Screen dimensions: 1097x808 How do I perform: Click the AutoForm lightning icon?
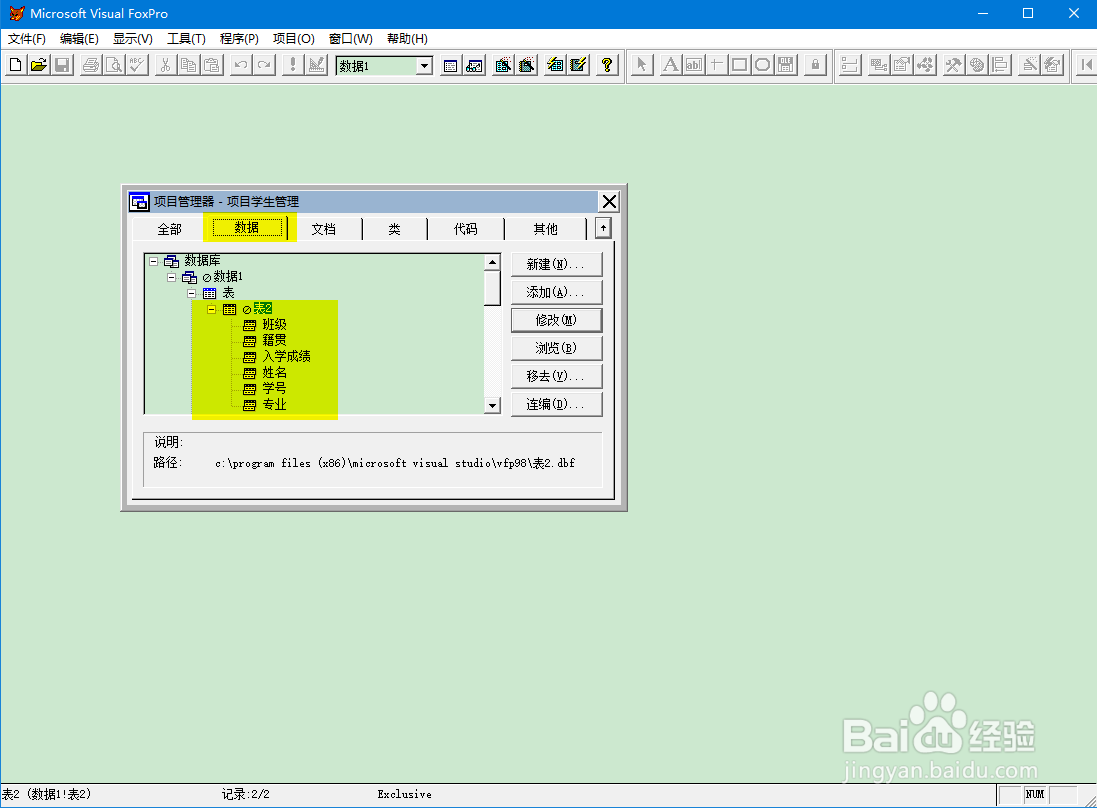(x=555, y=65)
